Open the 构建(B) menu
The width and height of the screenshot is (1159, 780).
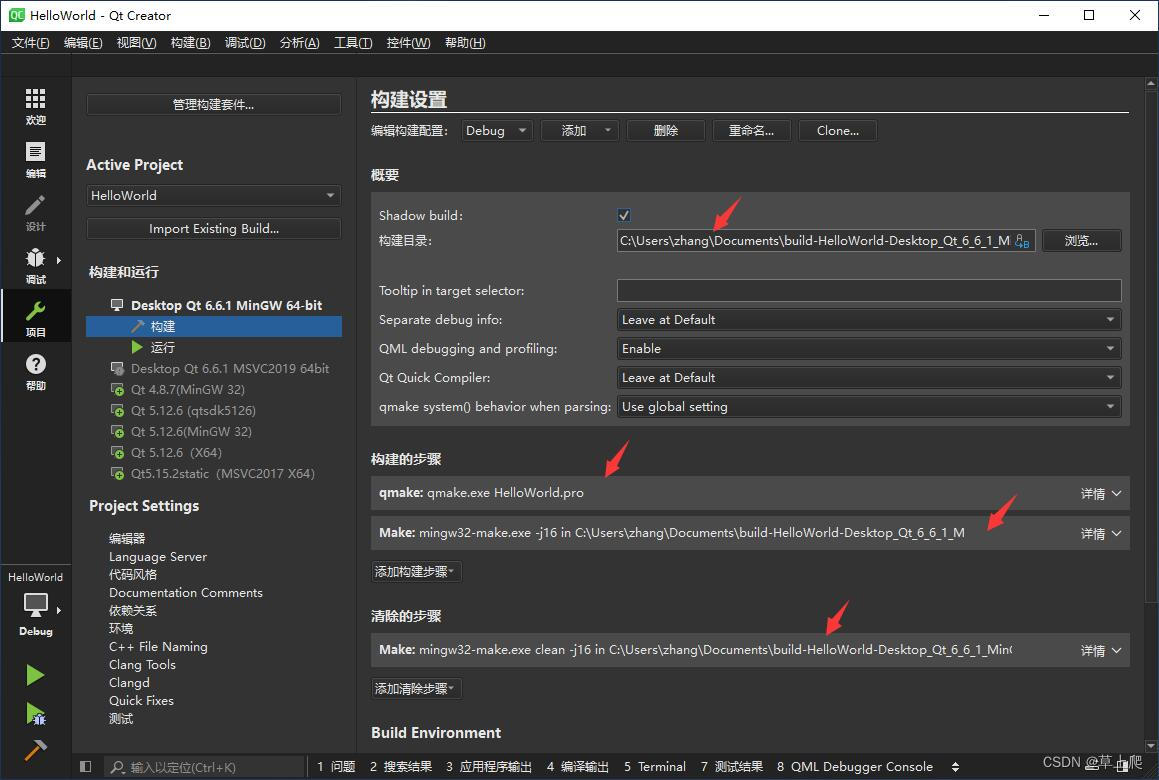190,43
